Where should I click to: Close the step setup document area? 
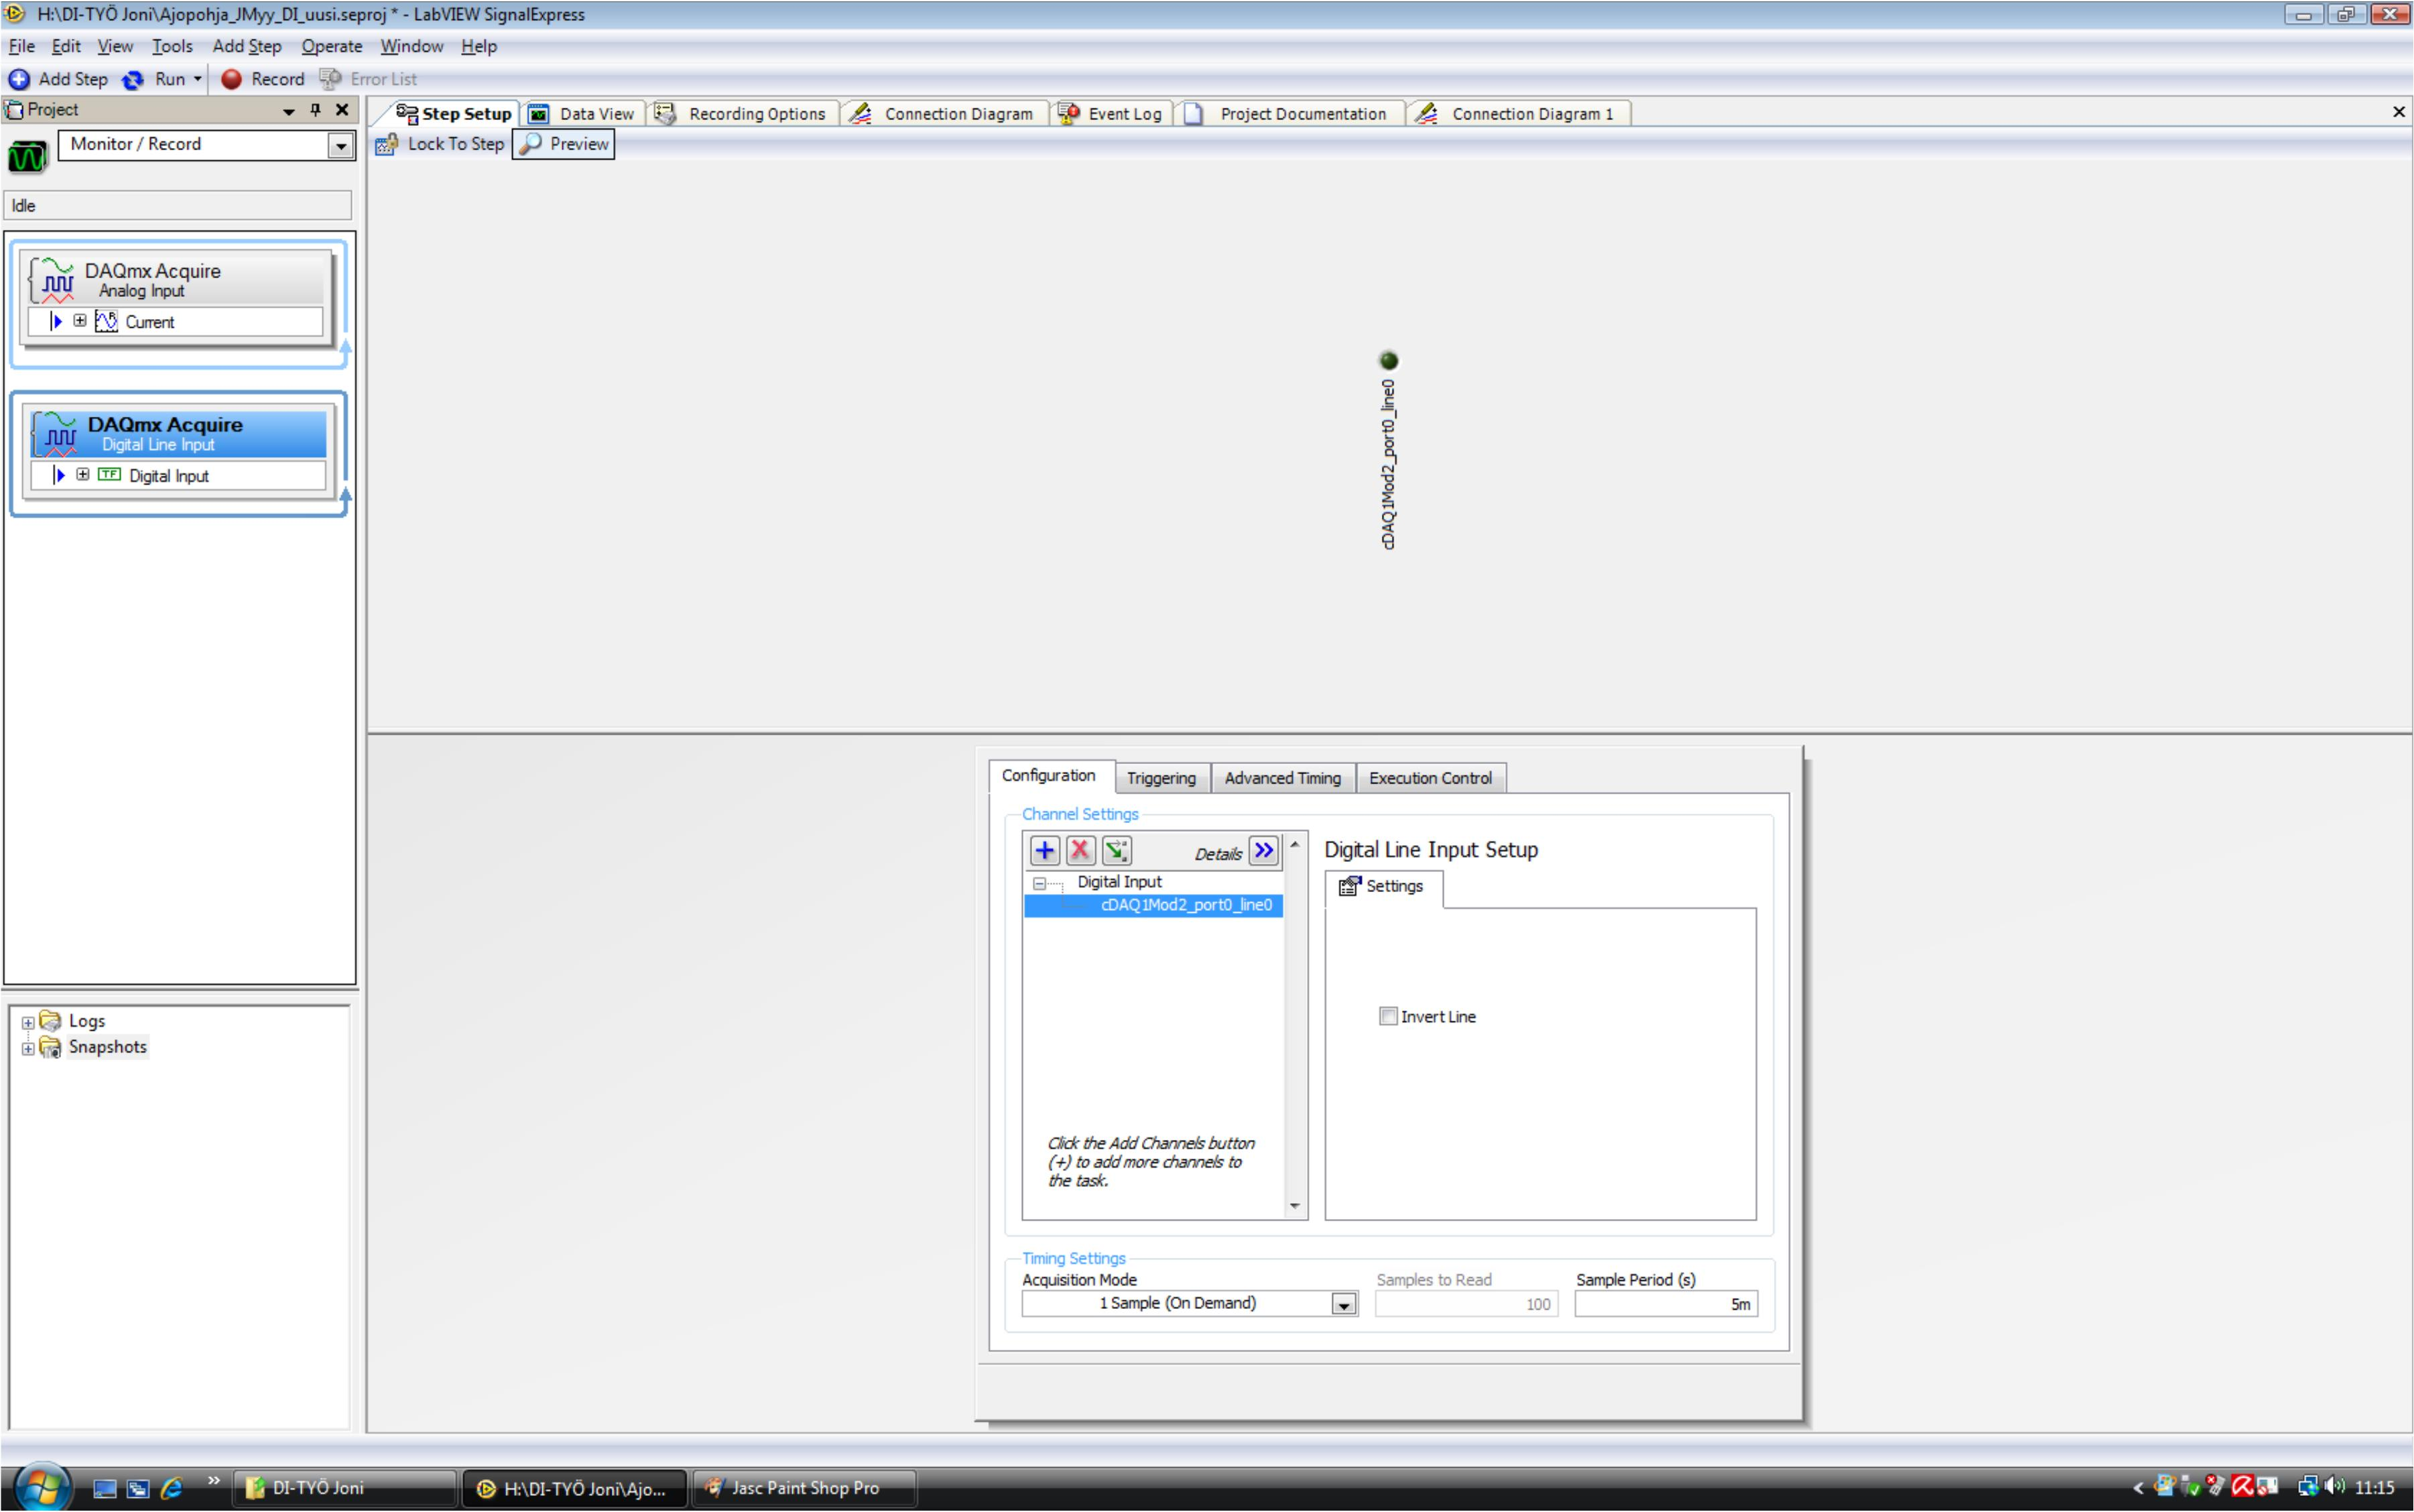pos(2398,112)
